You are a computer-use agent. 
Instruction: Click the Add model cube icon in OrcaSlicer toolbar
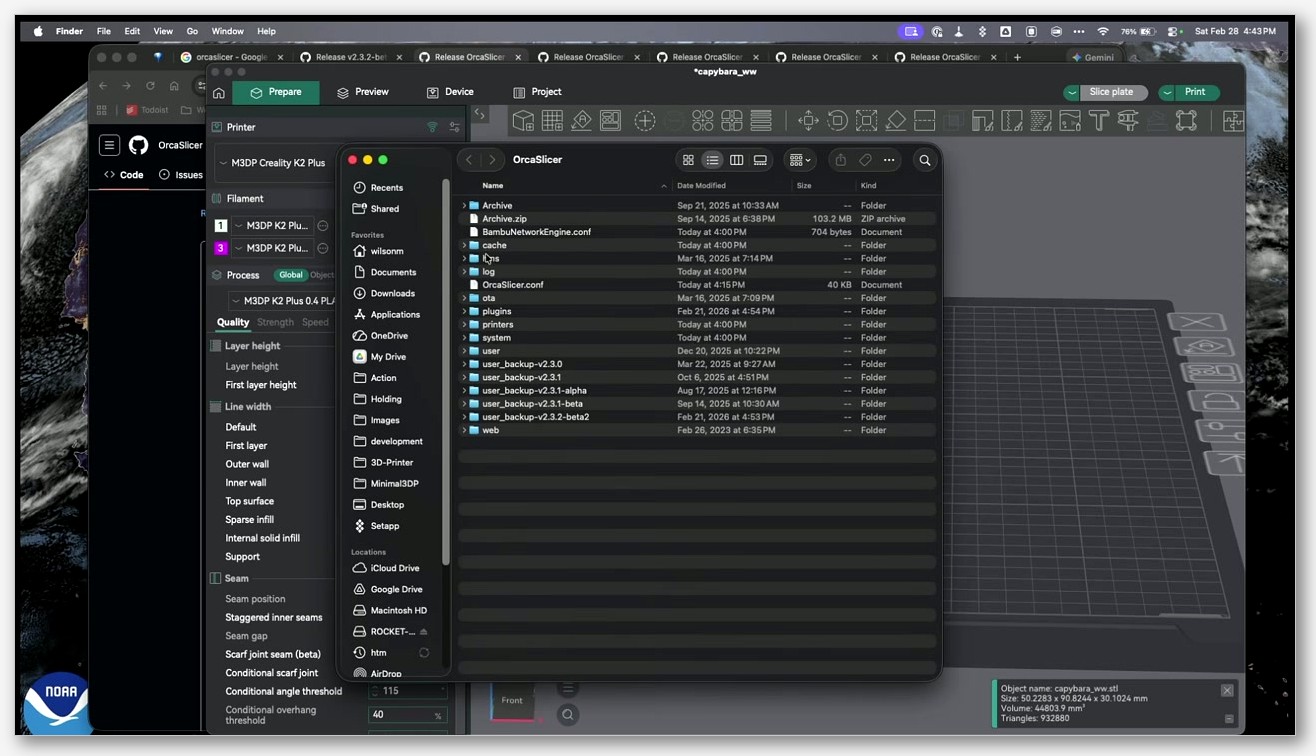coord(523,121)
